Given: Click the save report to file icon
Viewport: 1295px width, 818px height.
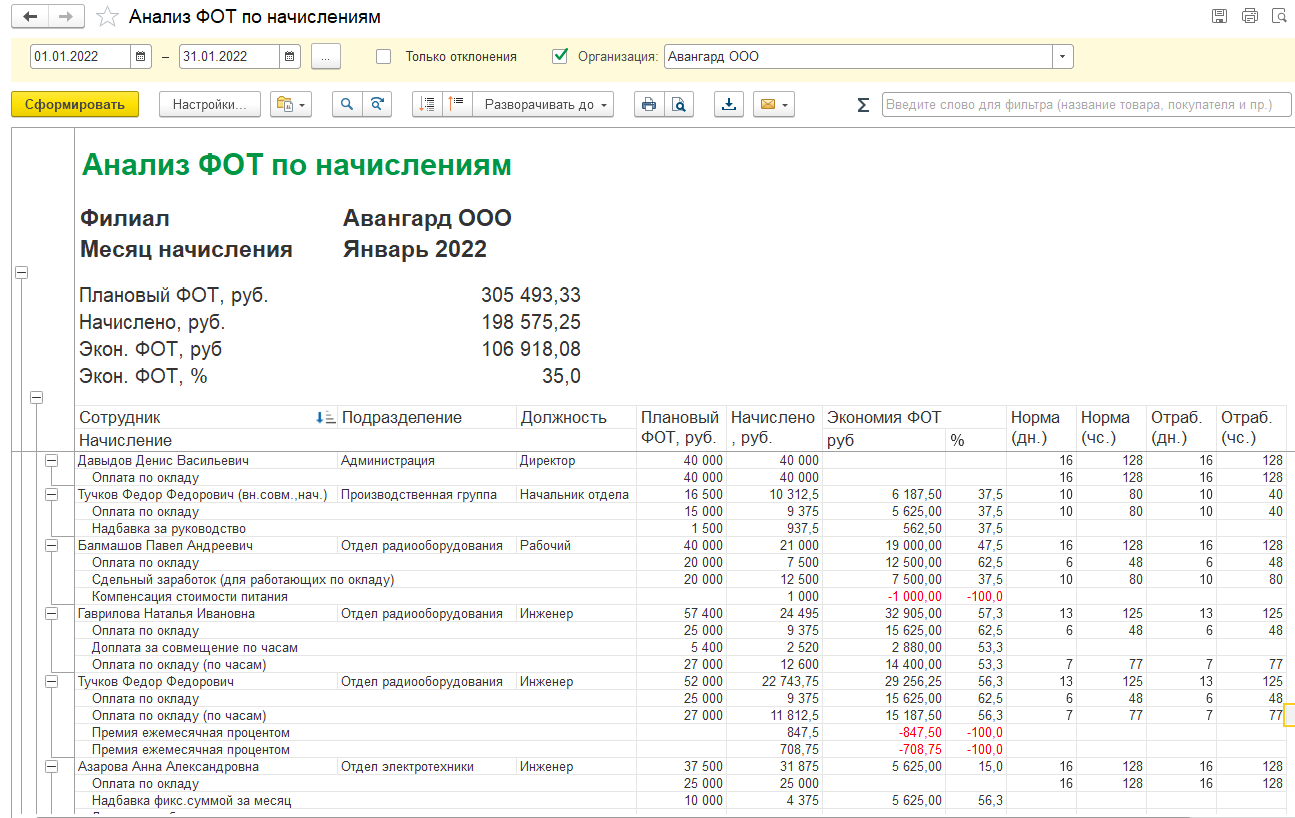Looking at the screenshot, I should coord(729,104).
